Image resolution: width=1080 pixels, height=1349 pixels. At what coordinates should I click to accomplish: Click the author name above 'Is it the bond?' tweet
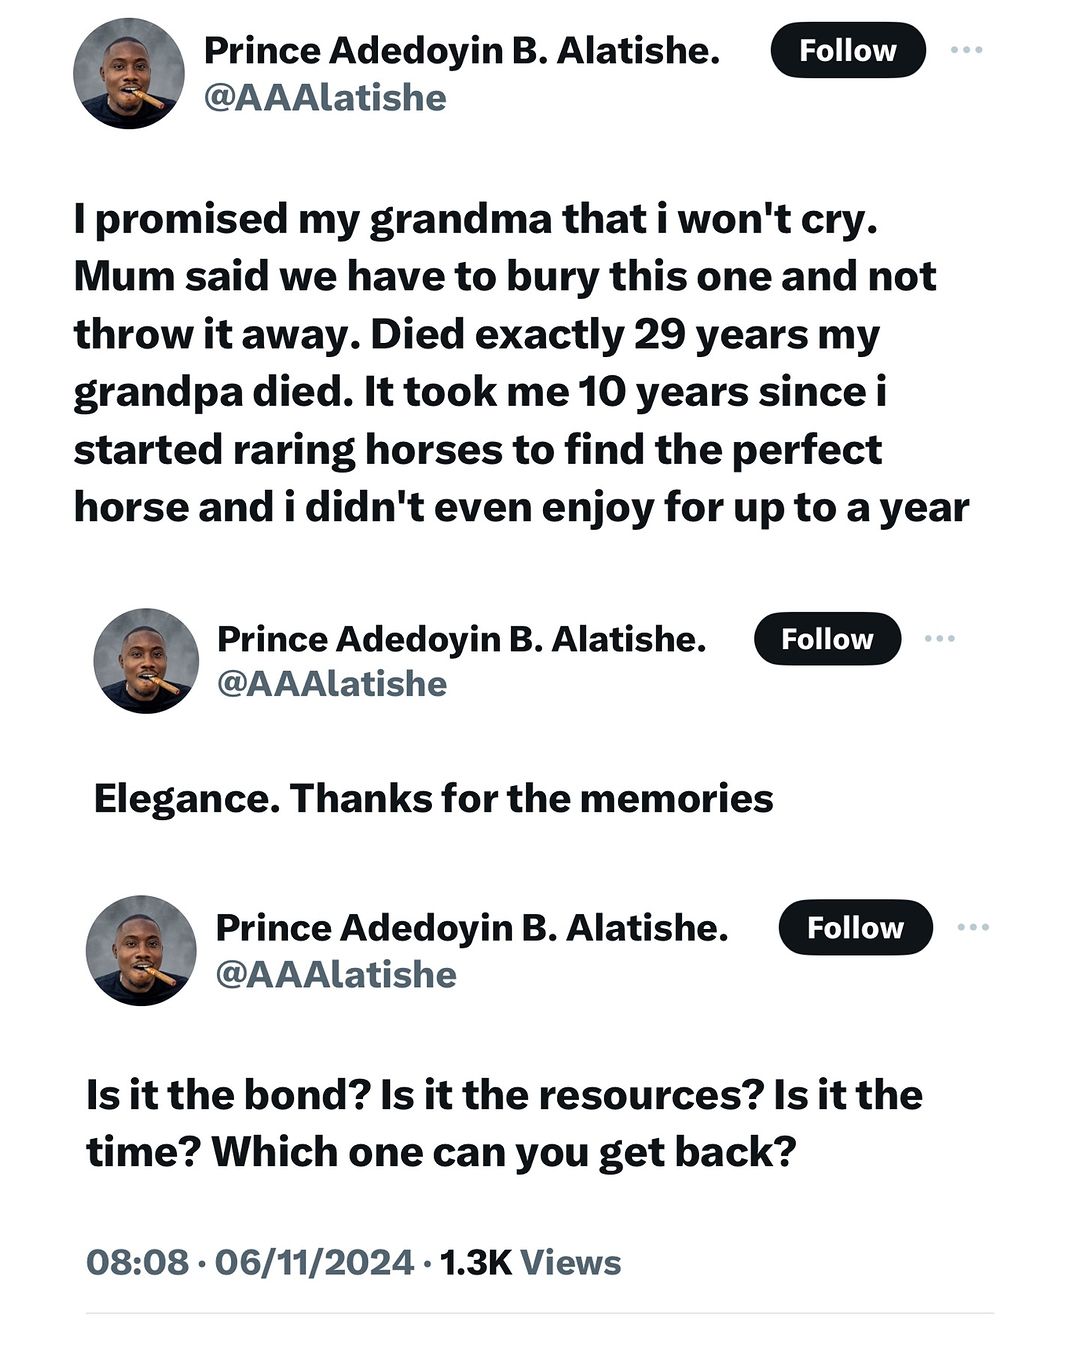(471, 927)
